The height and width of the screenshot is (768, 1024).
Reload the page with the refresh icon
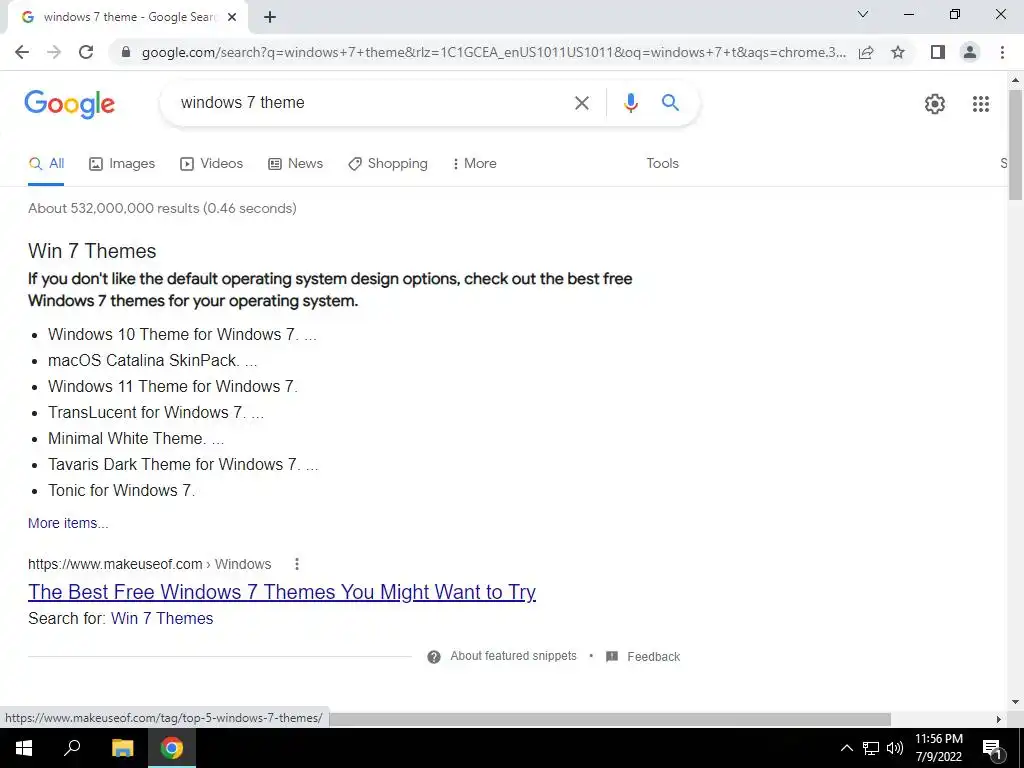tap(86, 52)
